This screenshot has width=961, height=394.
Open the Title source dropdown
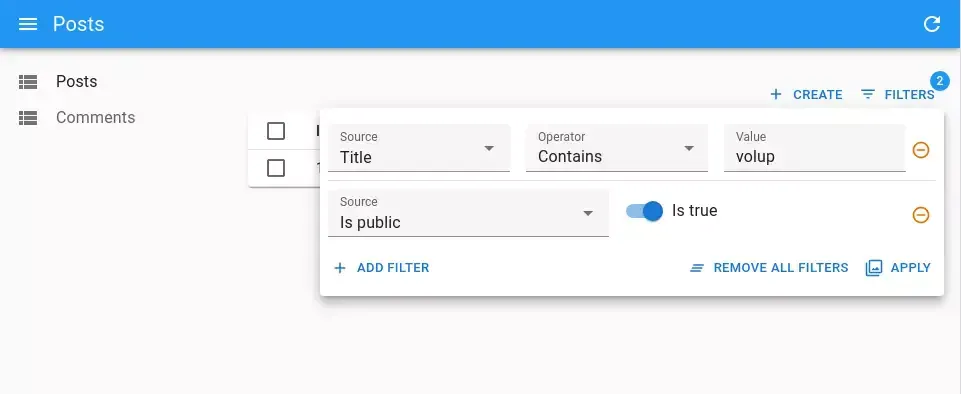tap(419, 148)
